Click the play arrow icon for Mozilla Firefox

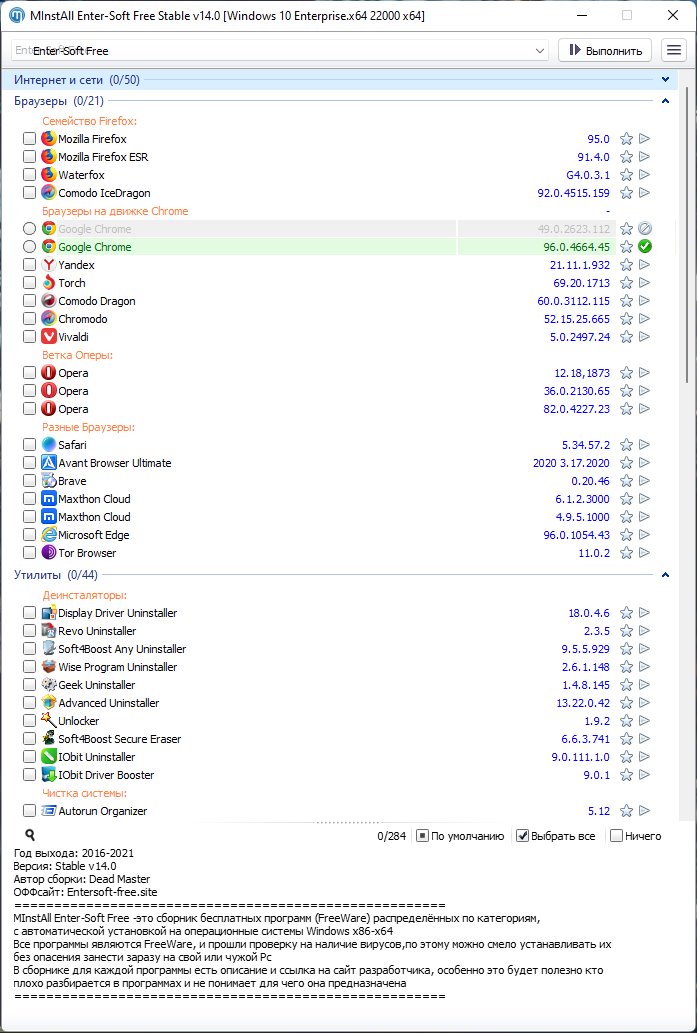(645, 139)
